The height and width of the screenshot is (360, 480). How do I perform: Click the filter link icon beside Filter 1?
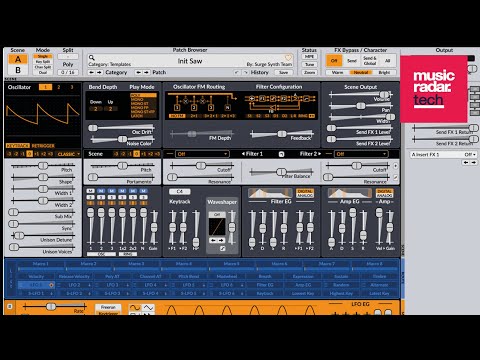pos(281,154)
